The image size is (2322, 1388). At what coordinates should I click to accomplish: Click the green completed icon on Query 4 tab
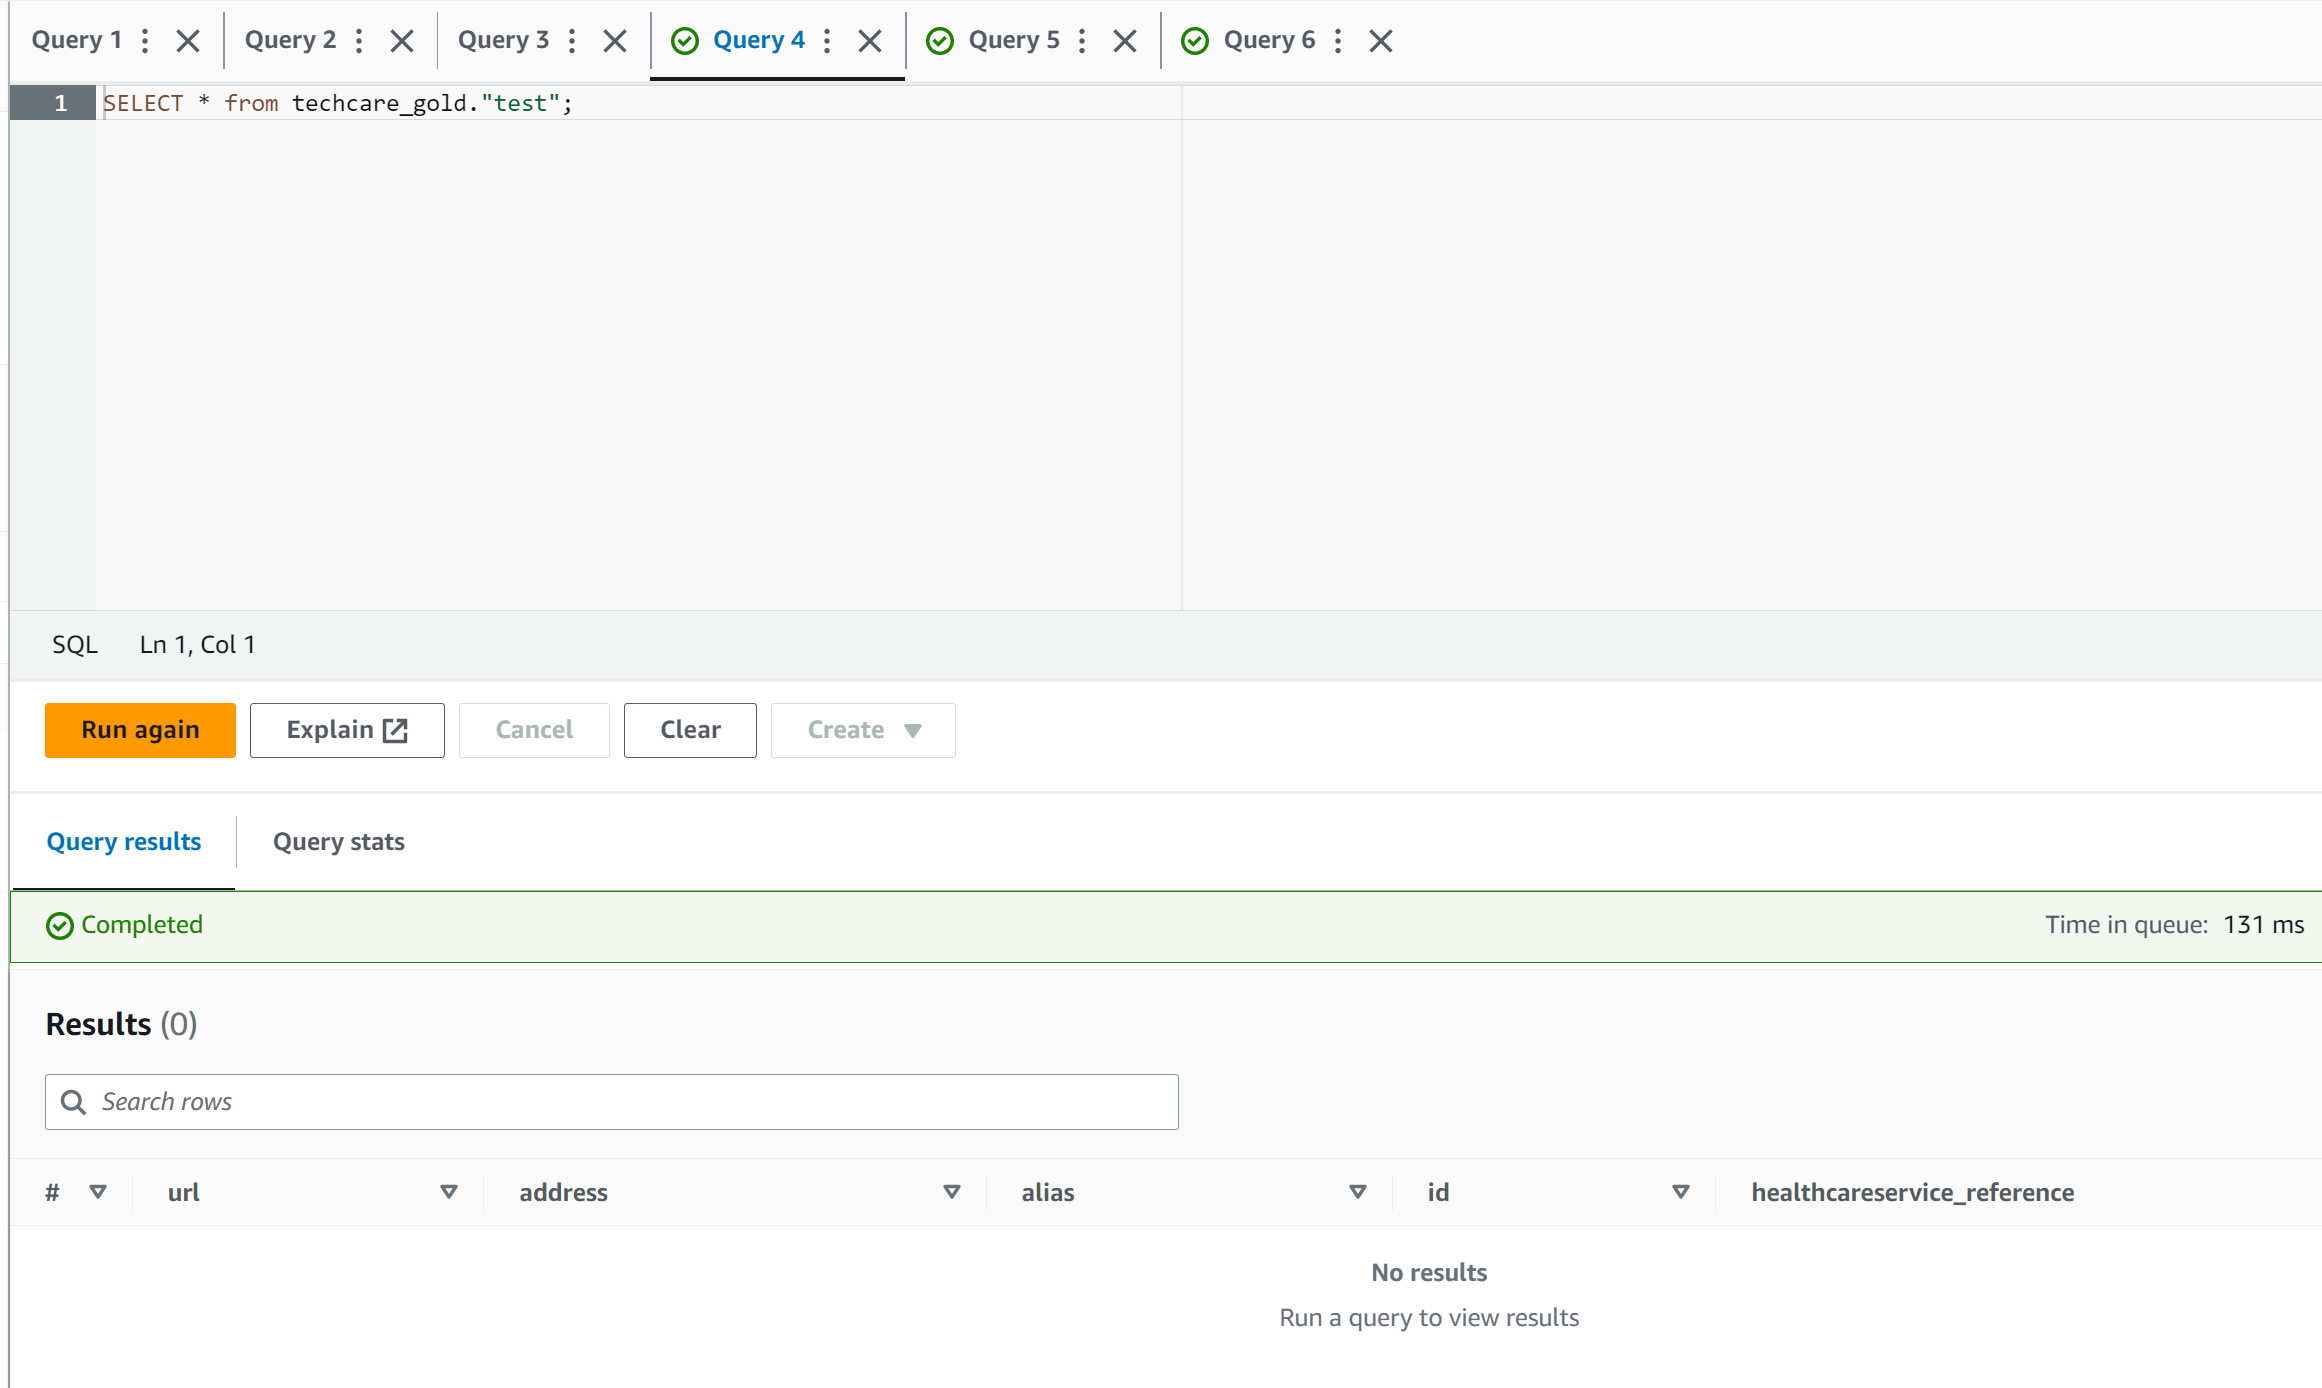coord(684,40)
